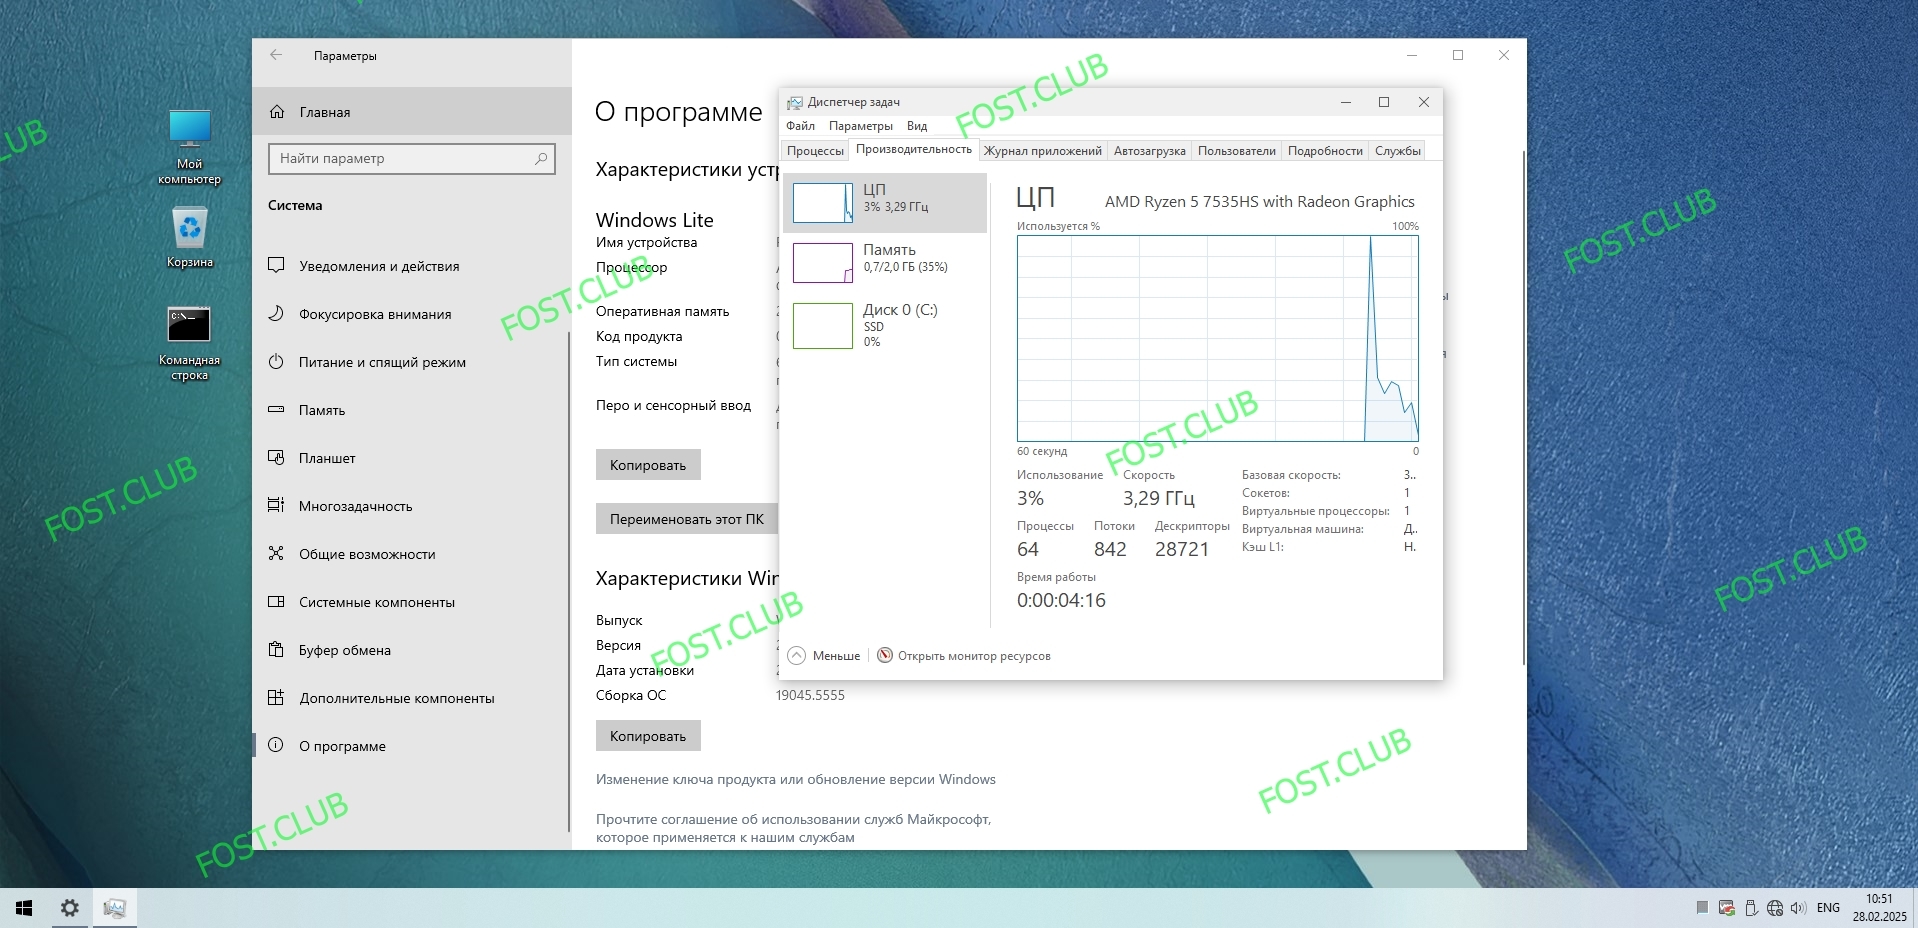Screen dimensions: 1918x928
Task: Click Копировать under Windows specifications
Action: point(648,736)
